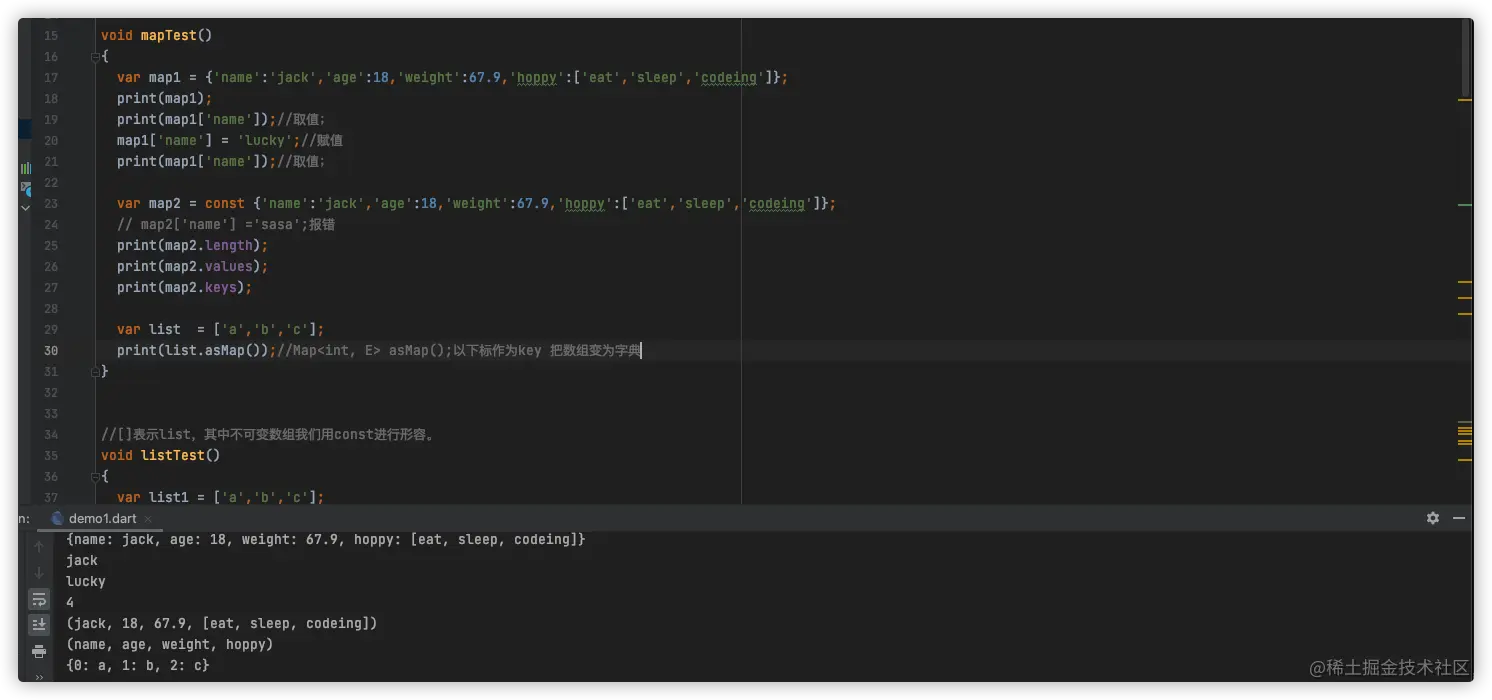Click console output '(name, age, weight, hoppy)'
Viewport: 1492px width, 700px height.
170,644
